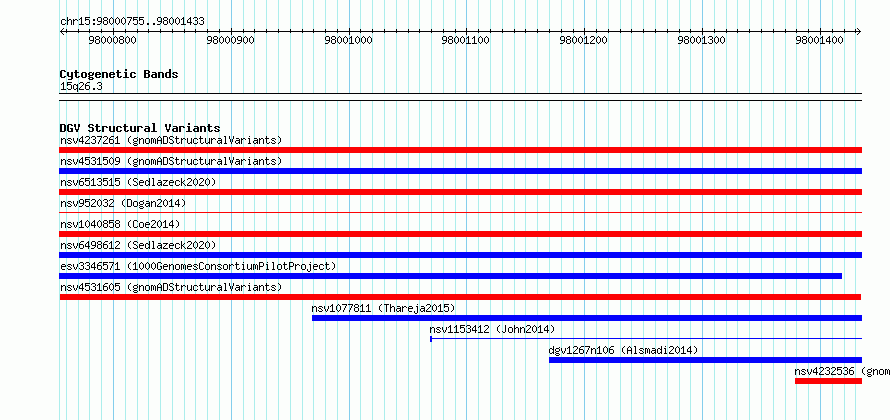The width and height of the screenshot is (890, 420).
Task: Open nsv6498612 (Sedlazeck2020) variant label
Action: (138, 245)
